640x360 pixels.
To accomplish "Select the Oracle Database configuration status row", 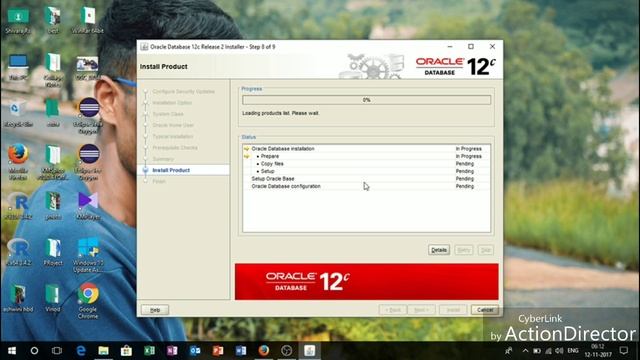I will (367, 186).
